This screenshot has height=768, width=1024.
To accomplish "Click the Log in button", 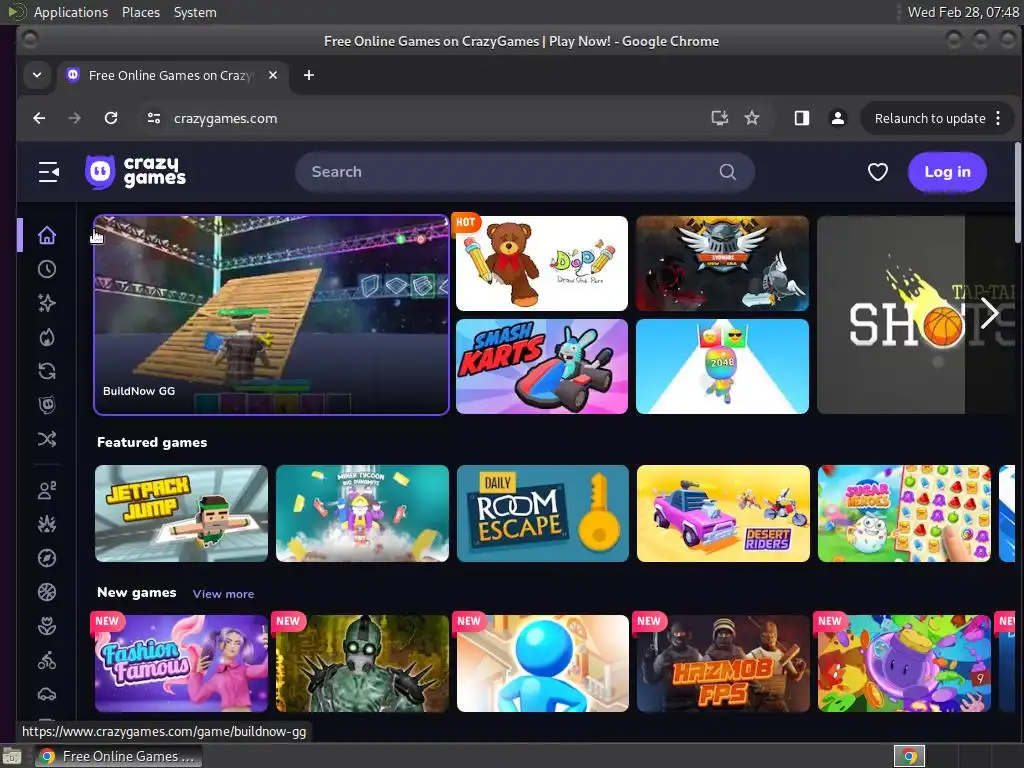I will [x=947, y=172].
